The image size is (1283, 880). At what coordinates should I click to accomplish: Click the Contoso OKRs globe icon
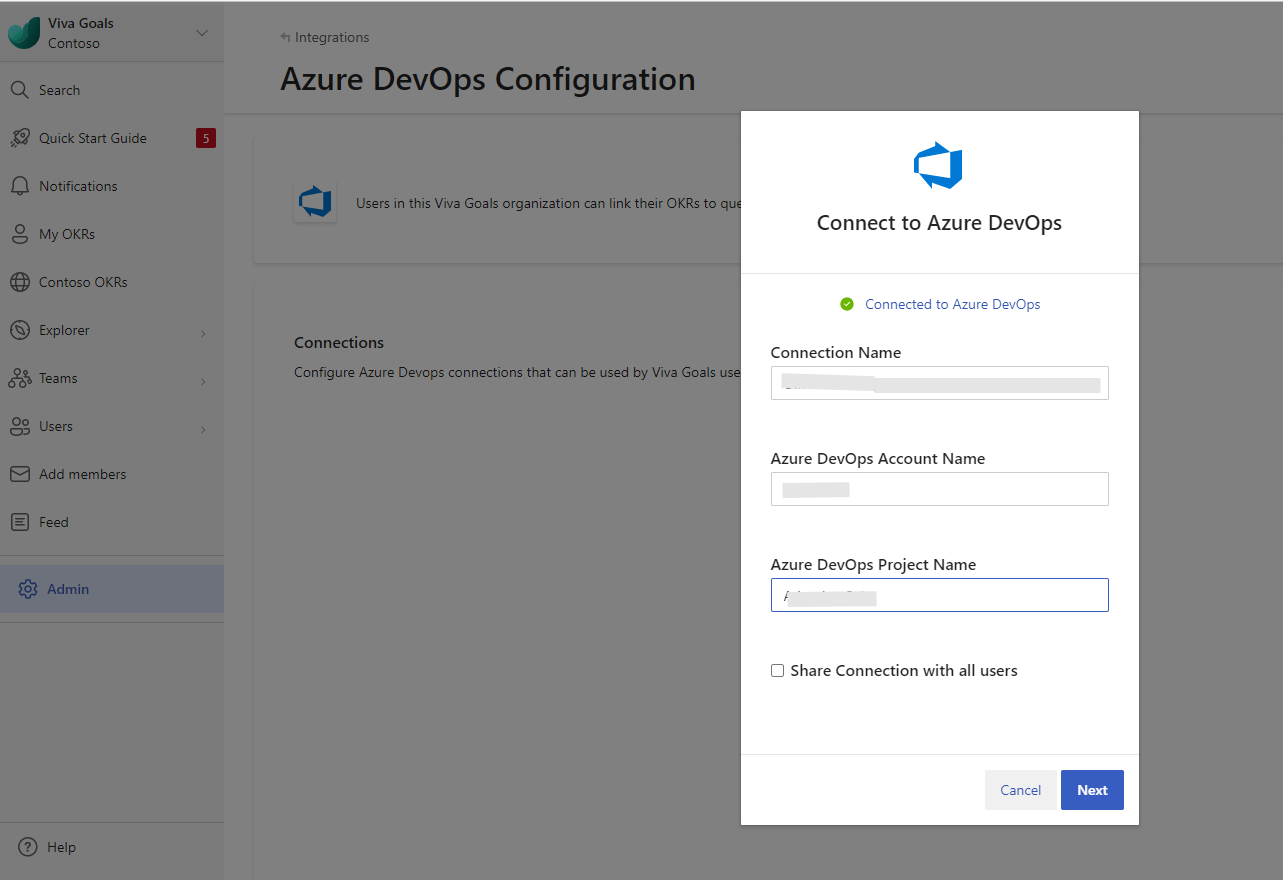(x=19, y=282)
